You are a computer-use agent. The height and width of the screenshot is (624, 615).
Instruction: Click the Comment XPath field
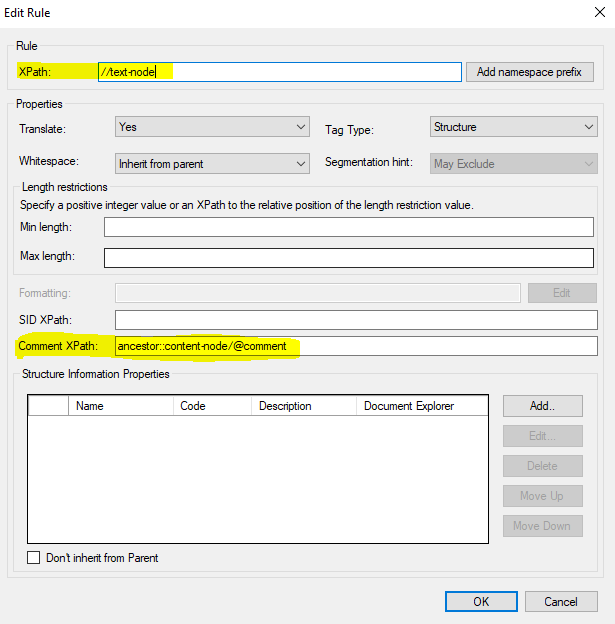click(355, 346)
